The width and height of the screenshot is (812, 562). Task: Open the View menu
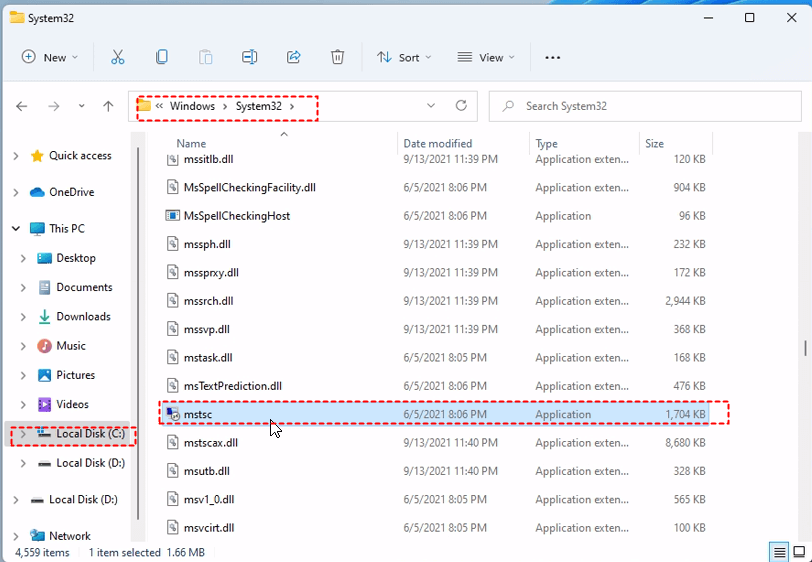(487, 57)
